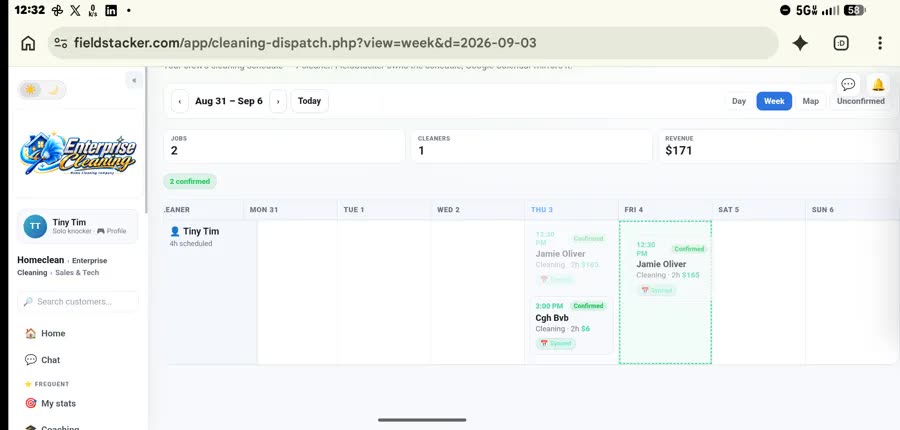
Task: Open the notifications bell icon
Action: coord(878,85)
